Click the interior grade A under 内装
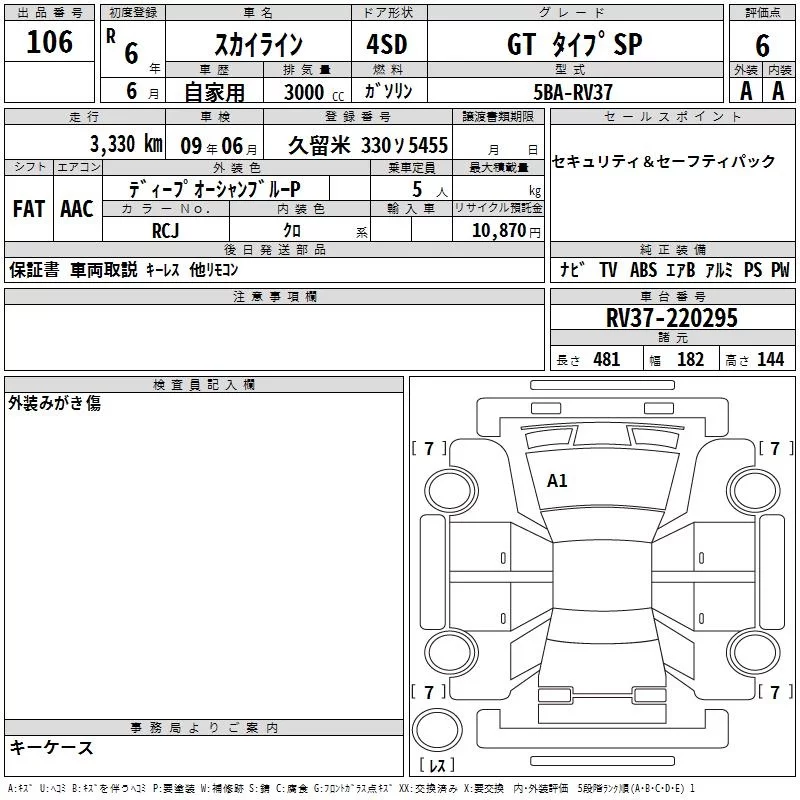Viewport: 800px width, 800px height. tap(778, 90)
